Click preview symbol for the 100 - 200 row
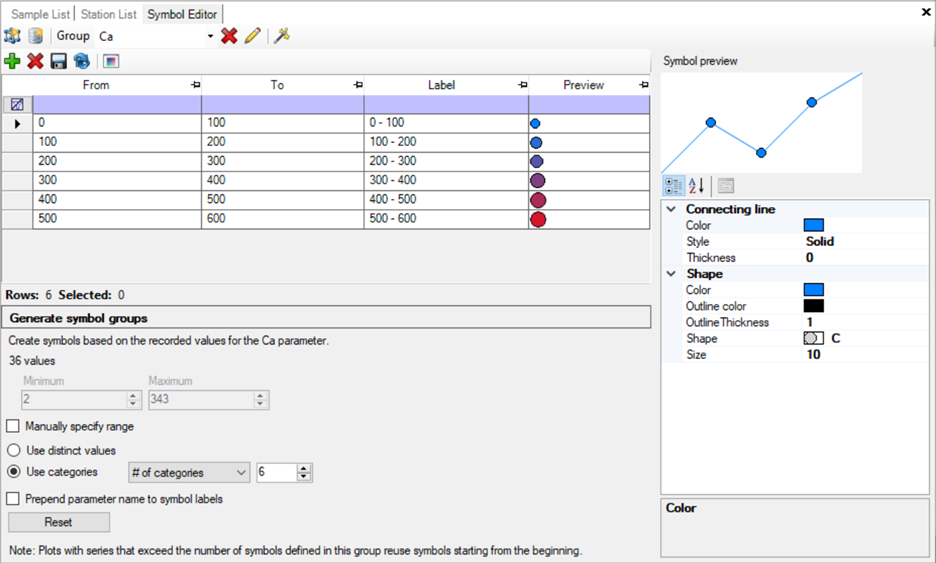Screen dimensions: 936x563 point(536,143)
